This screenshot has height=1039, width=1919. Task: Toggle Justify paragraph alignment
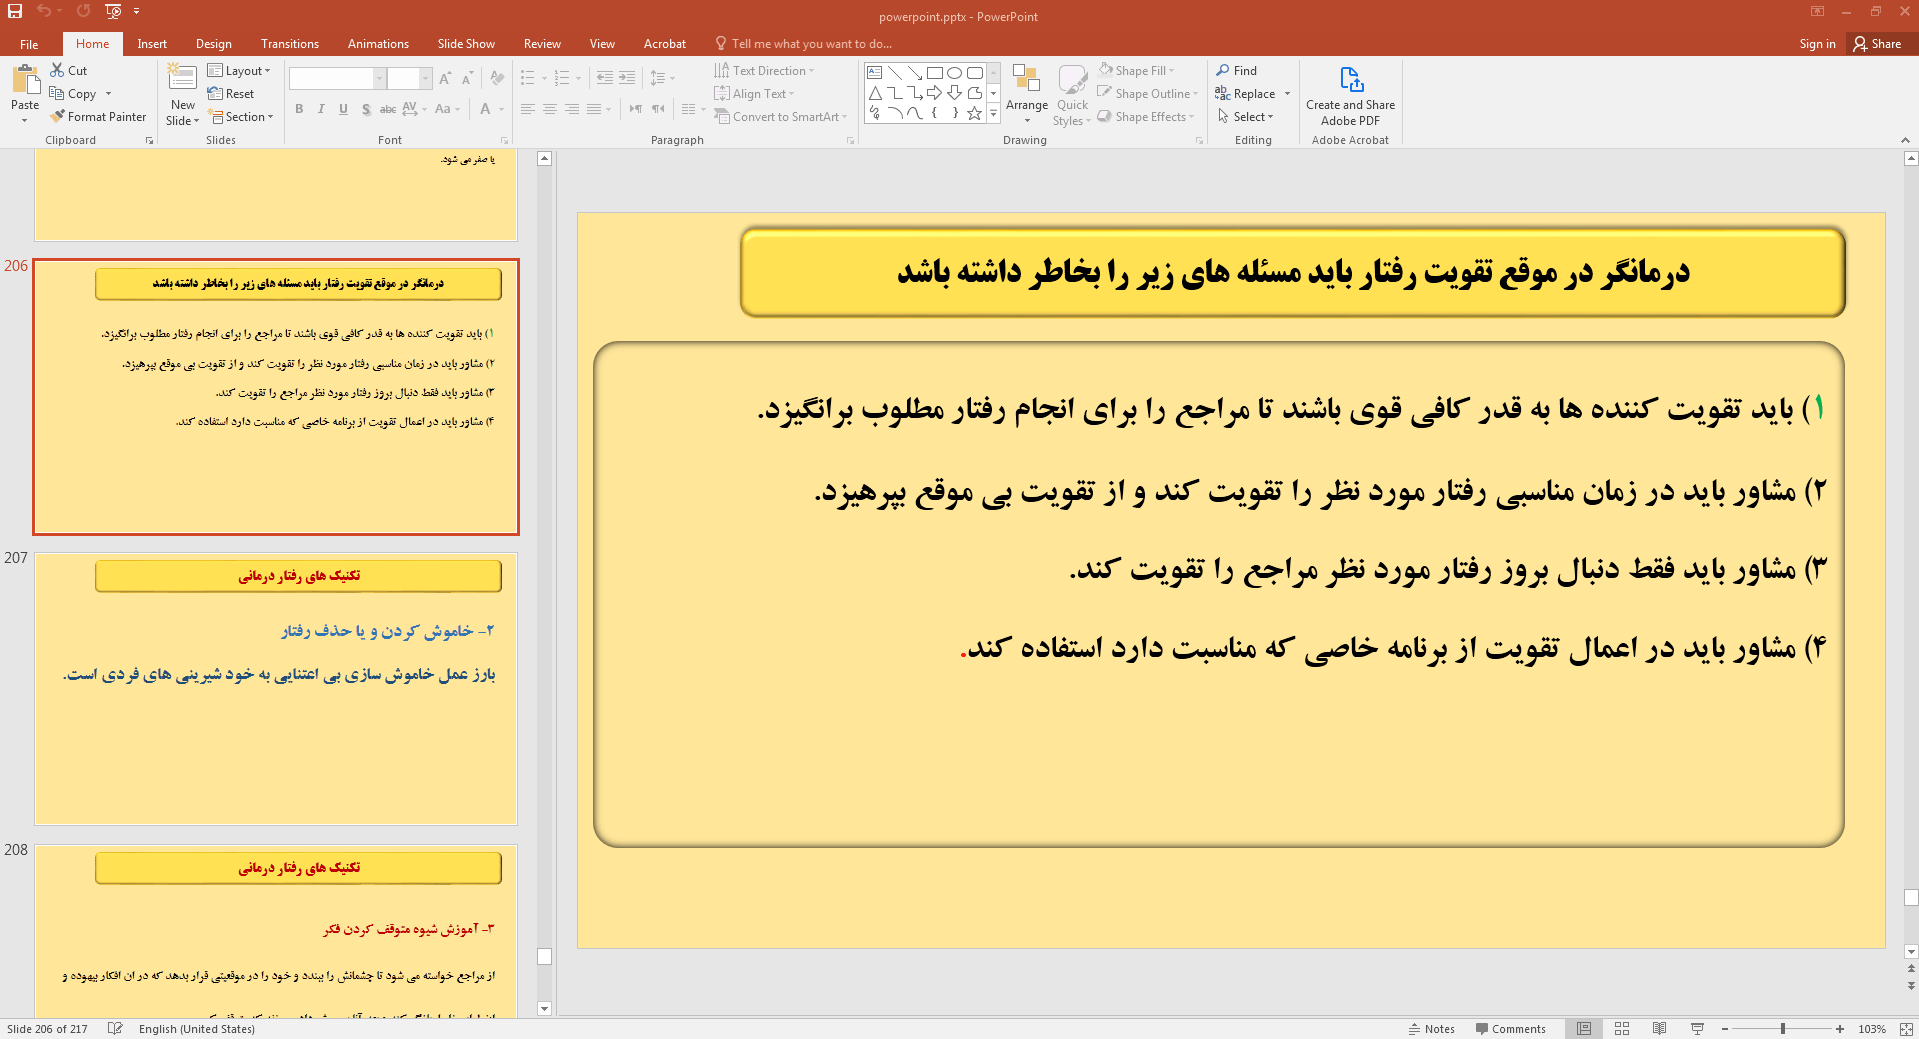click(x=594, y=109)
